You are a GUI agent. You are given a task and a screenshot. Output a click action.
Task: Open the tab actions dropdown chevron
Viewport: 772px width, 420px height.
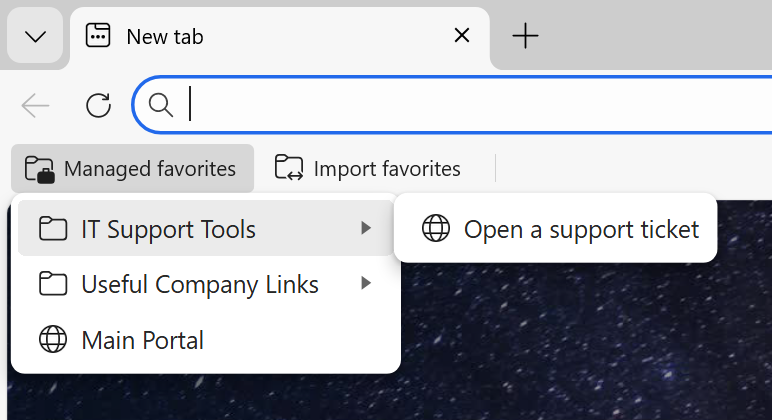coord(35,36)
